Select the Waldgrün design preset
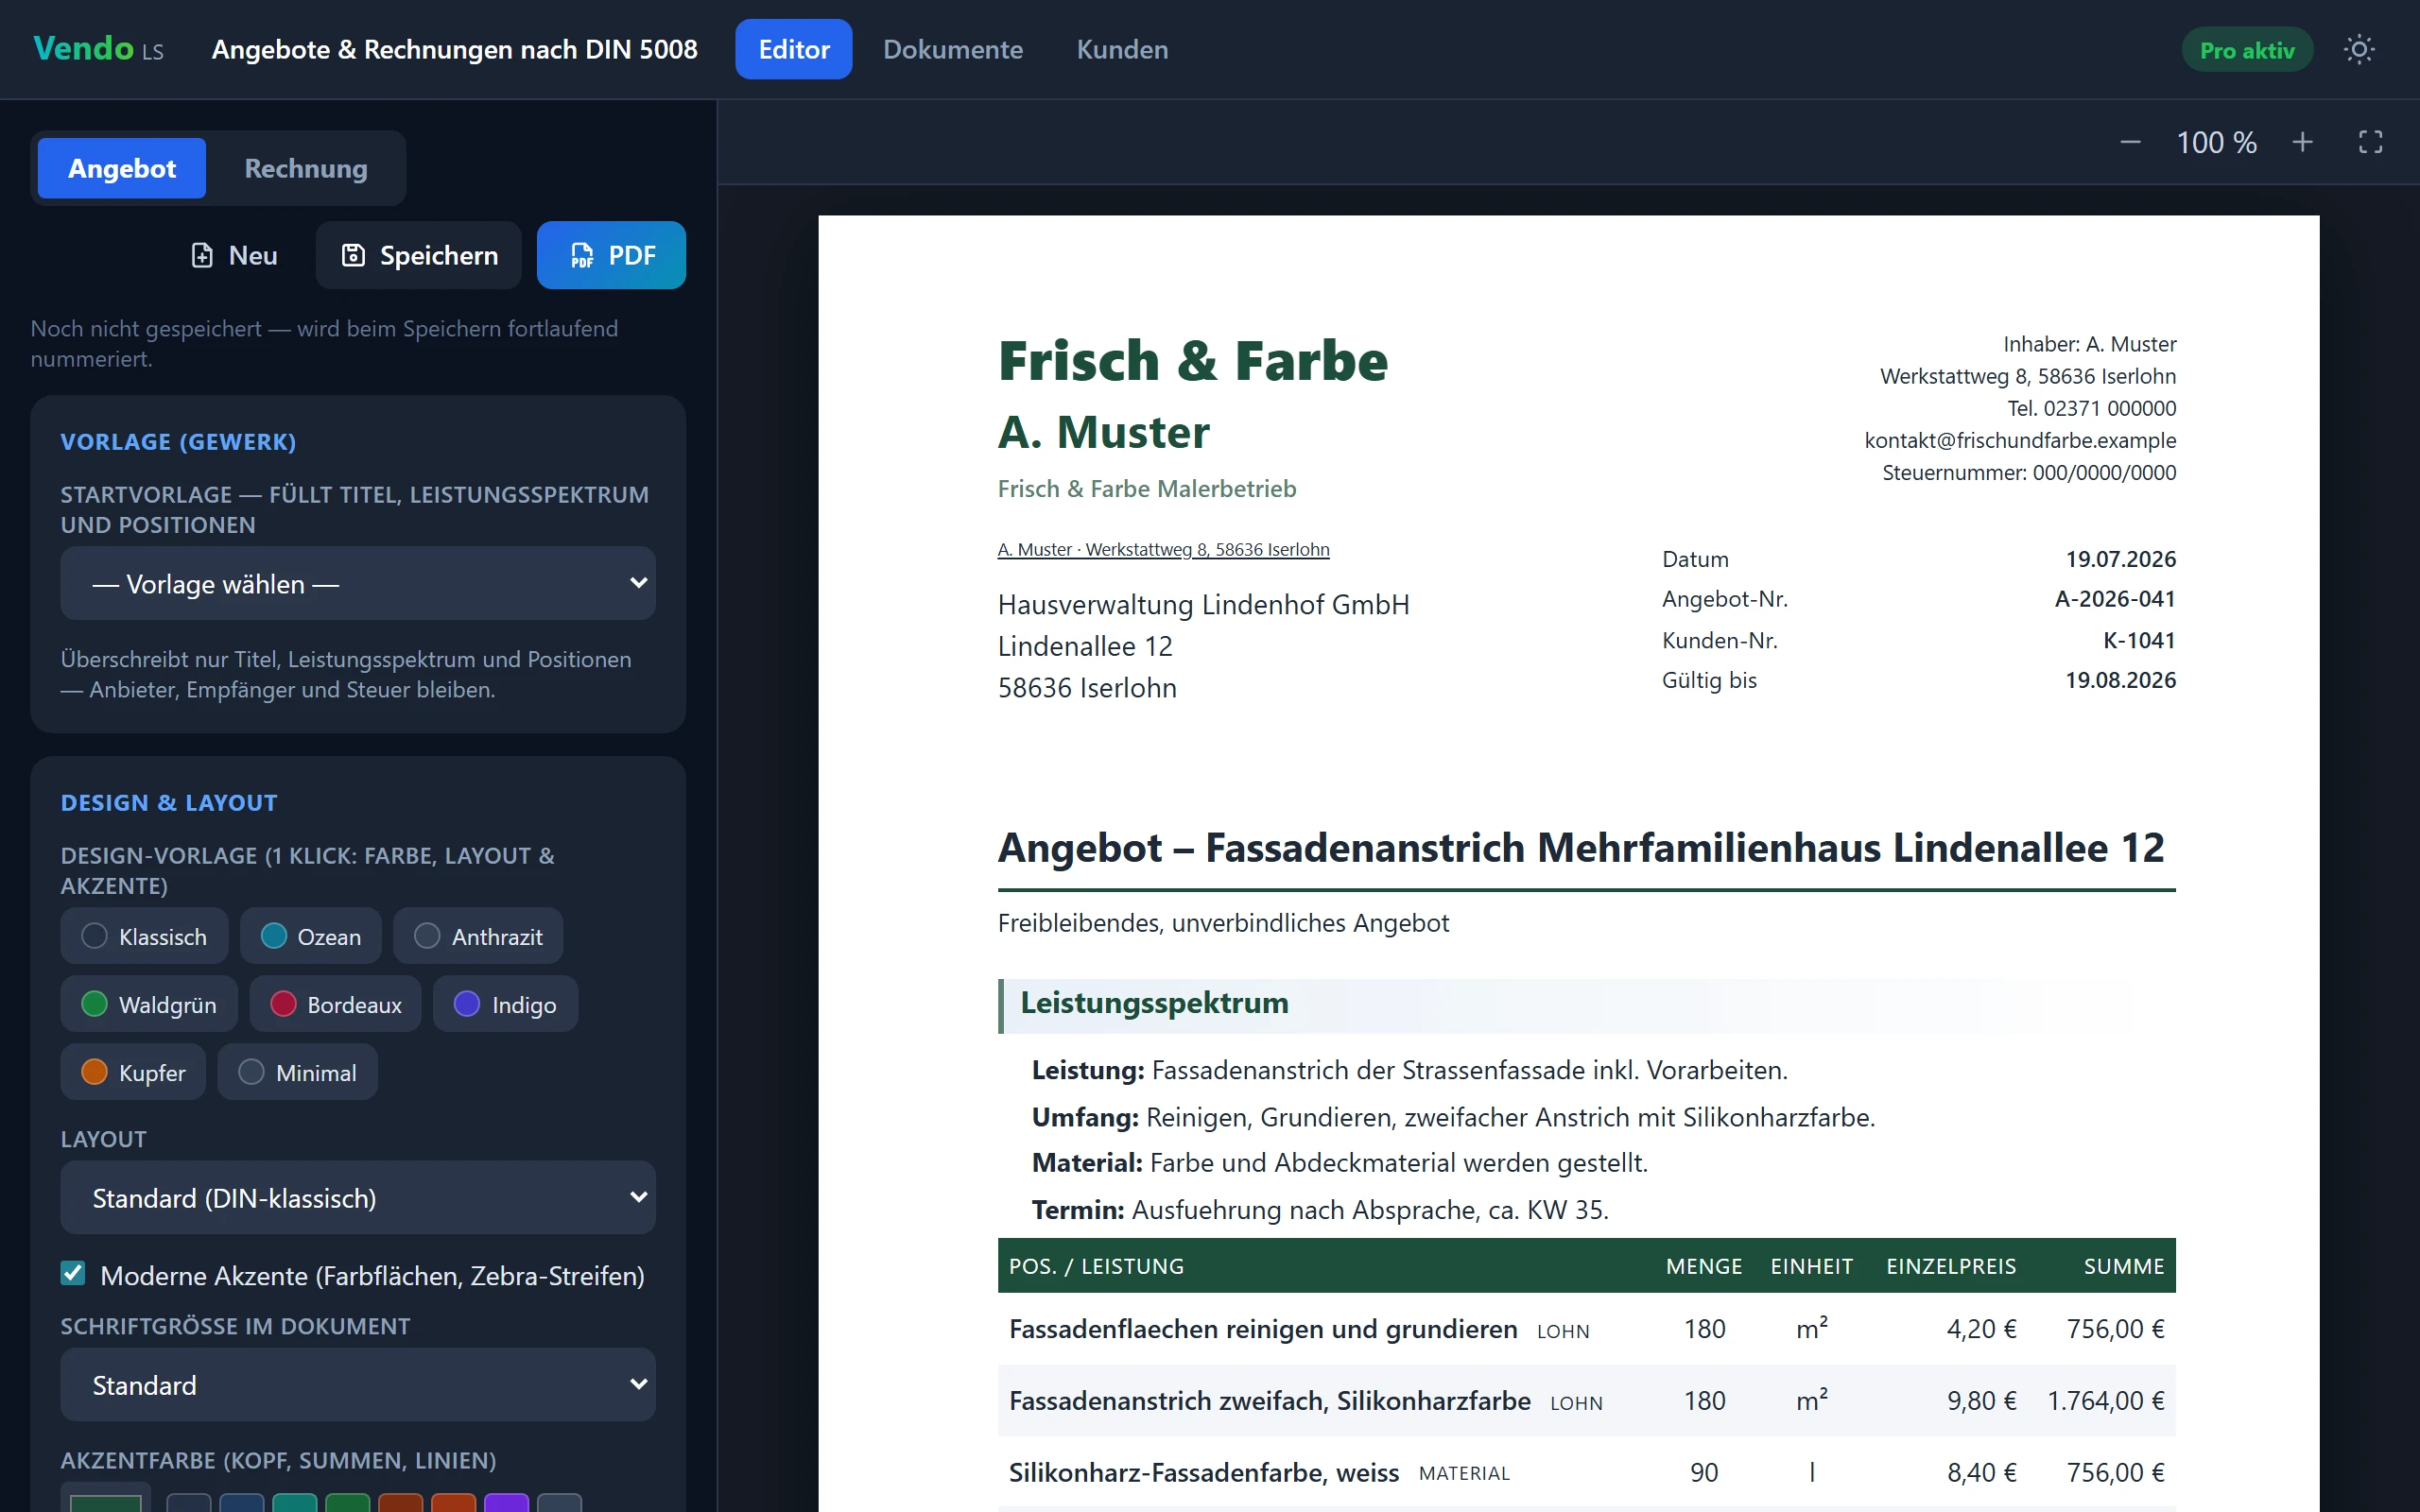Screen dimensions: 2420x1512 click(x=149, y=1004)
